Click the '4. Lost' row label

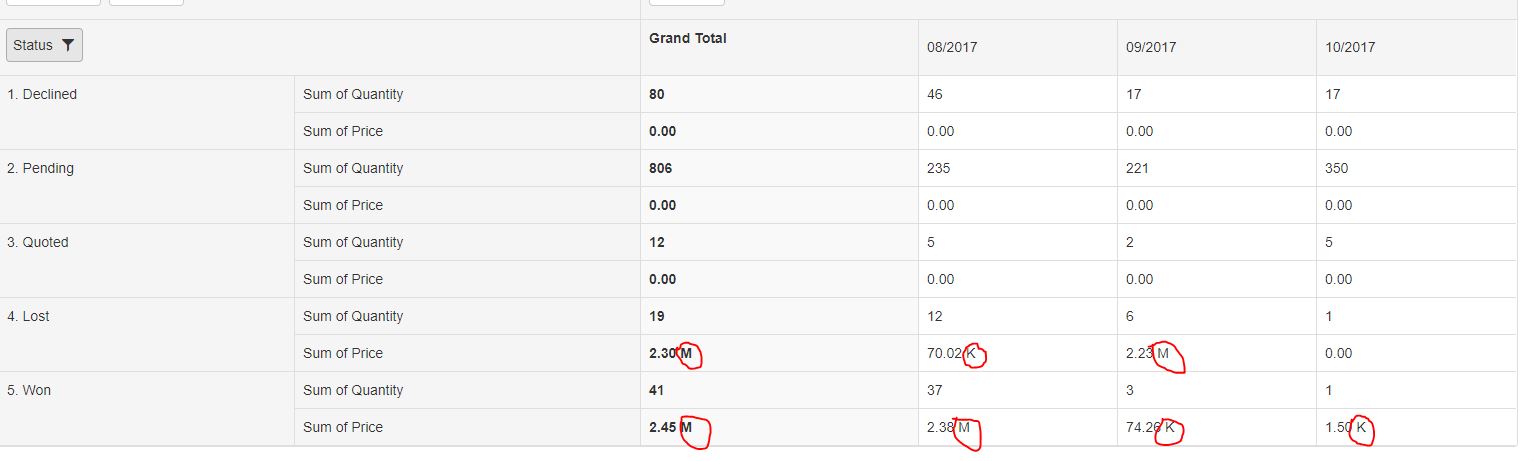(x=28, y=316)
